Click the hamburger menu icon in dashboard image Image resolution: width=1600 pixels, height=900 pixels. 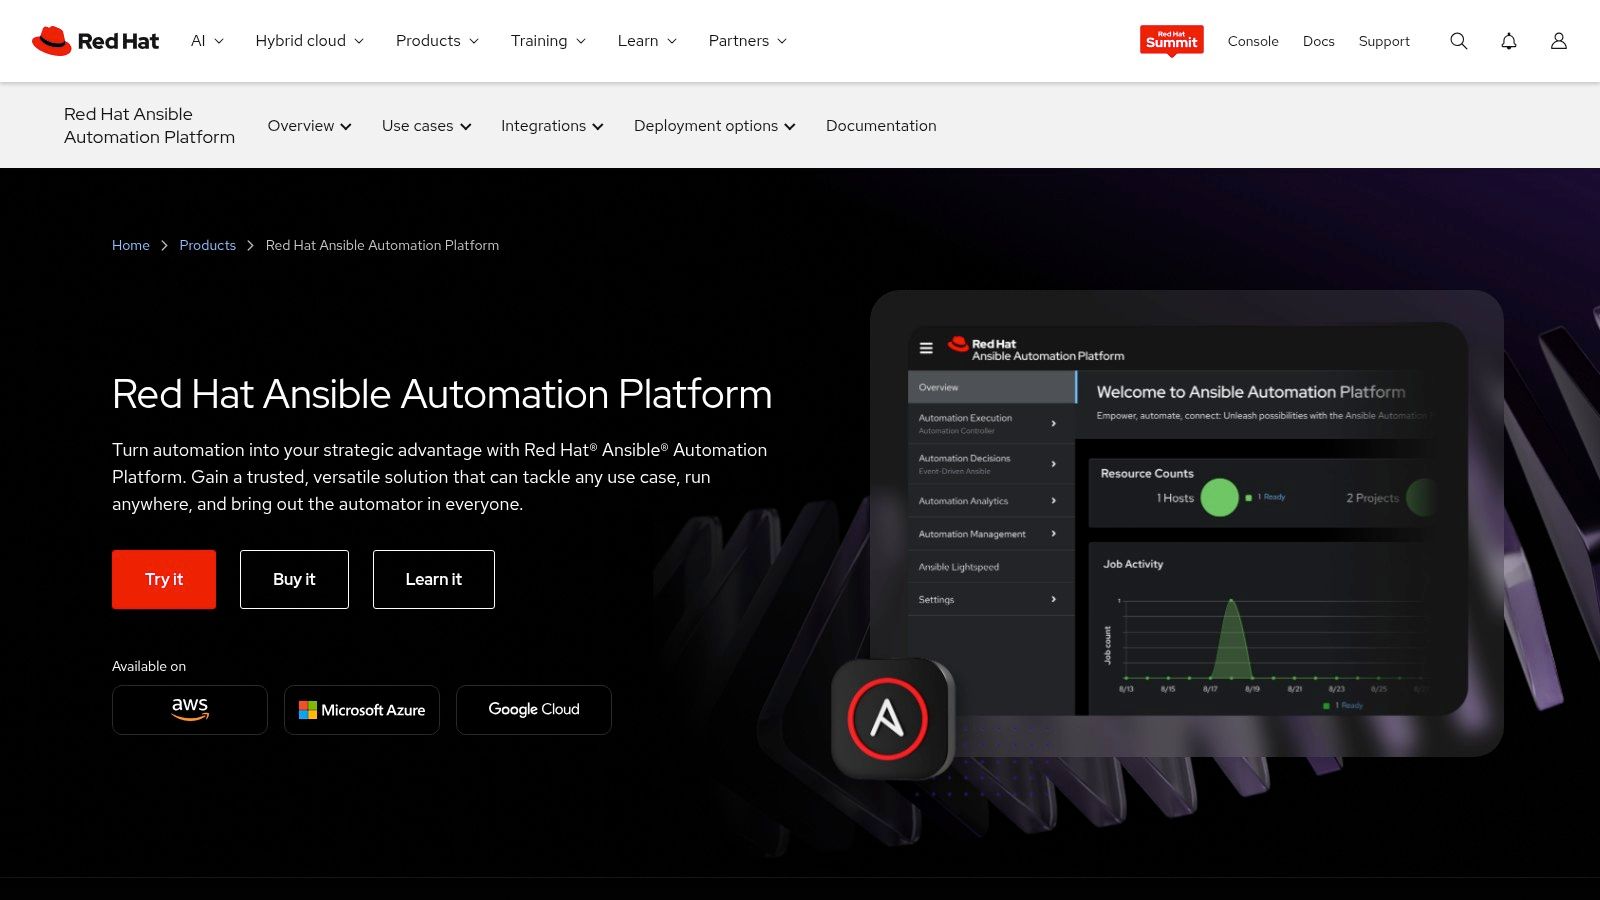[926, 348]
